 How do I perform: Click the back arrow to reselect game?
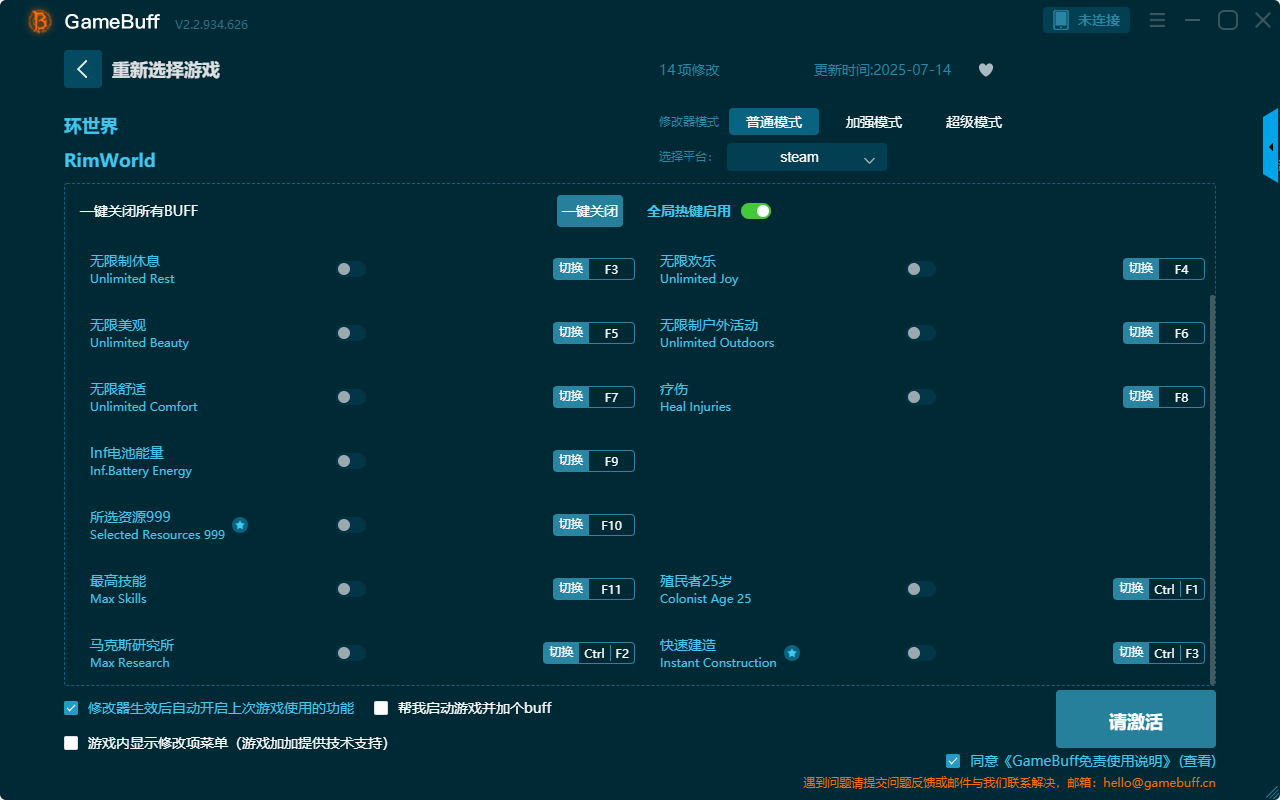[x=83, y=69]
